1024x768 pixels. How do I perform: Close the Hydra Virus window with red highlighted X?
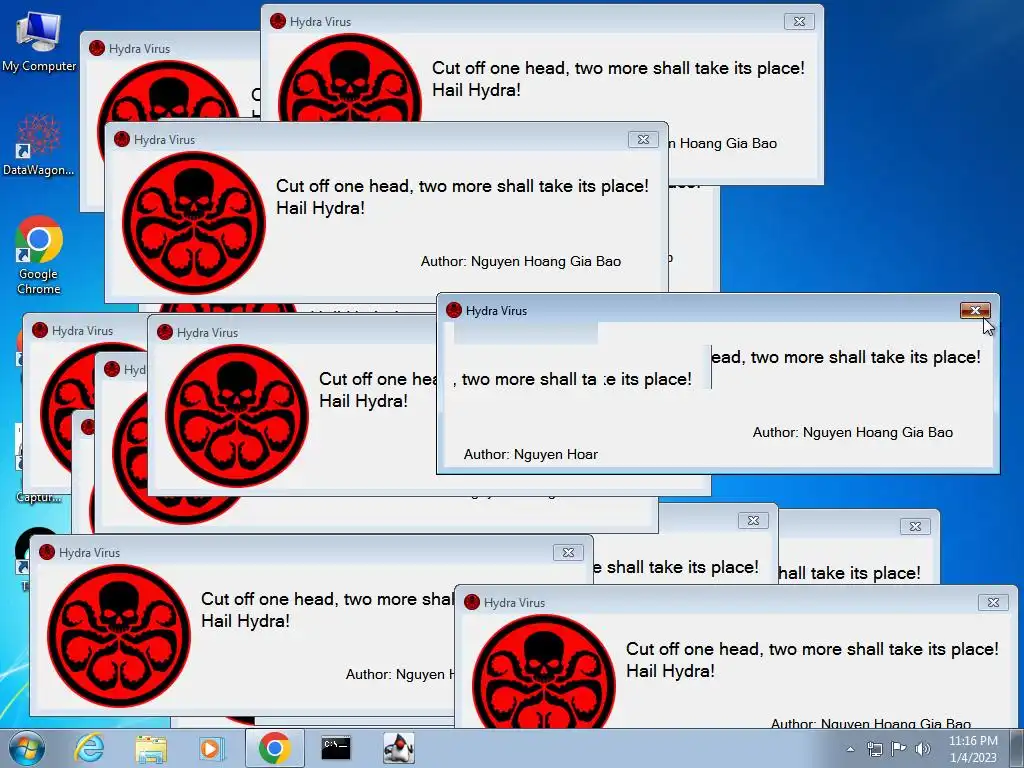pos(975,310)
